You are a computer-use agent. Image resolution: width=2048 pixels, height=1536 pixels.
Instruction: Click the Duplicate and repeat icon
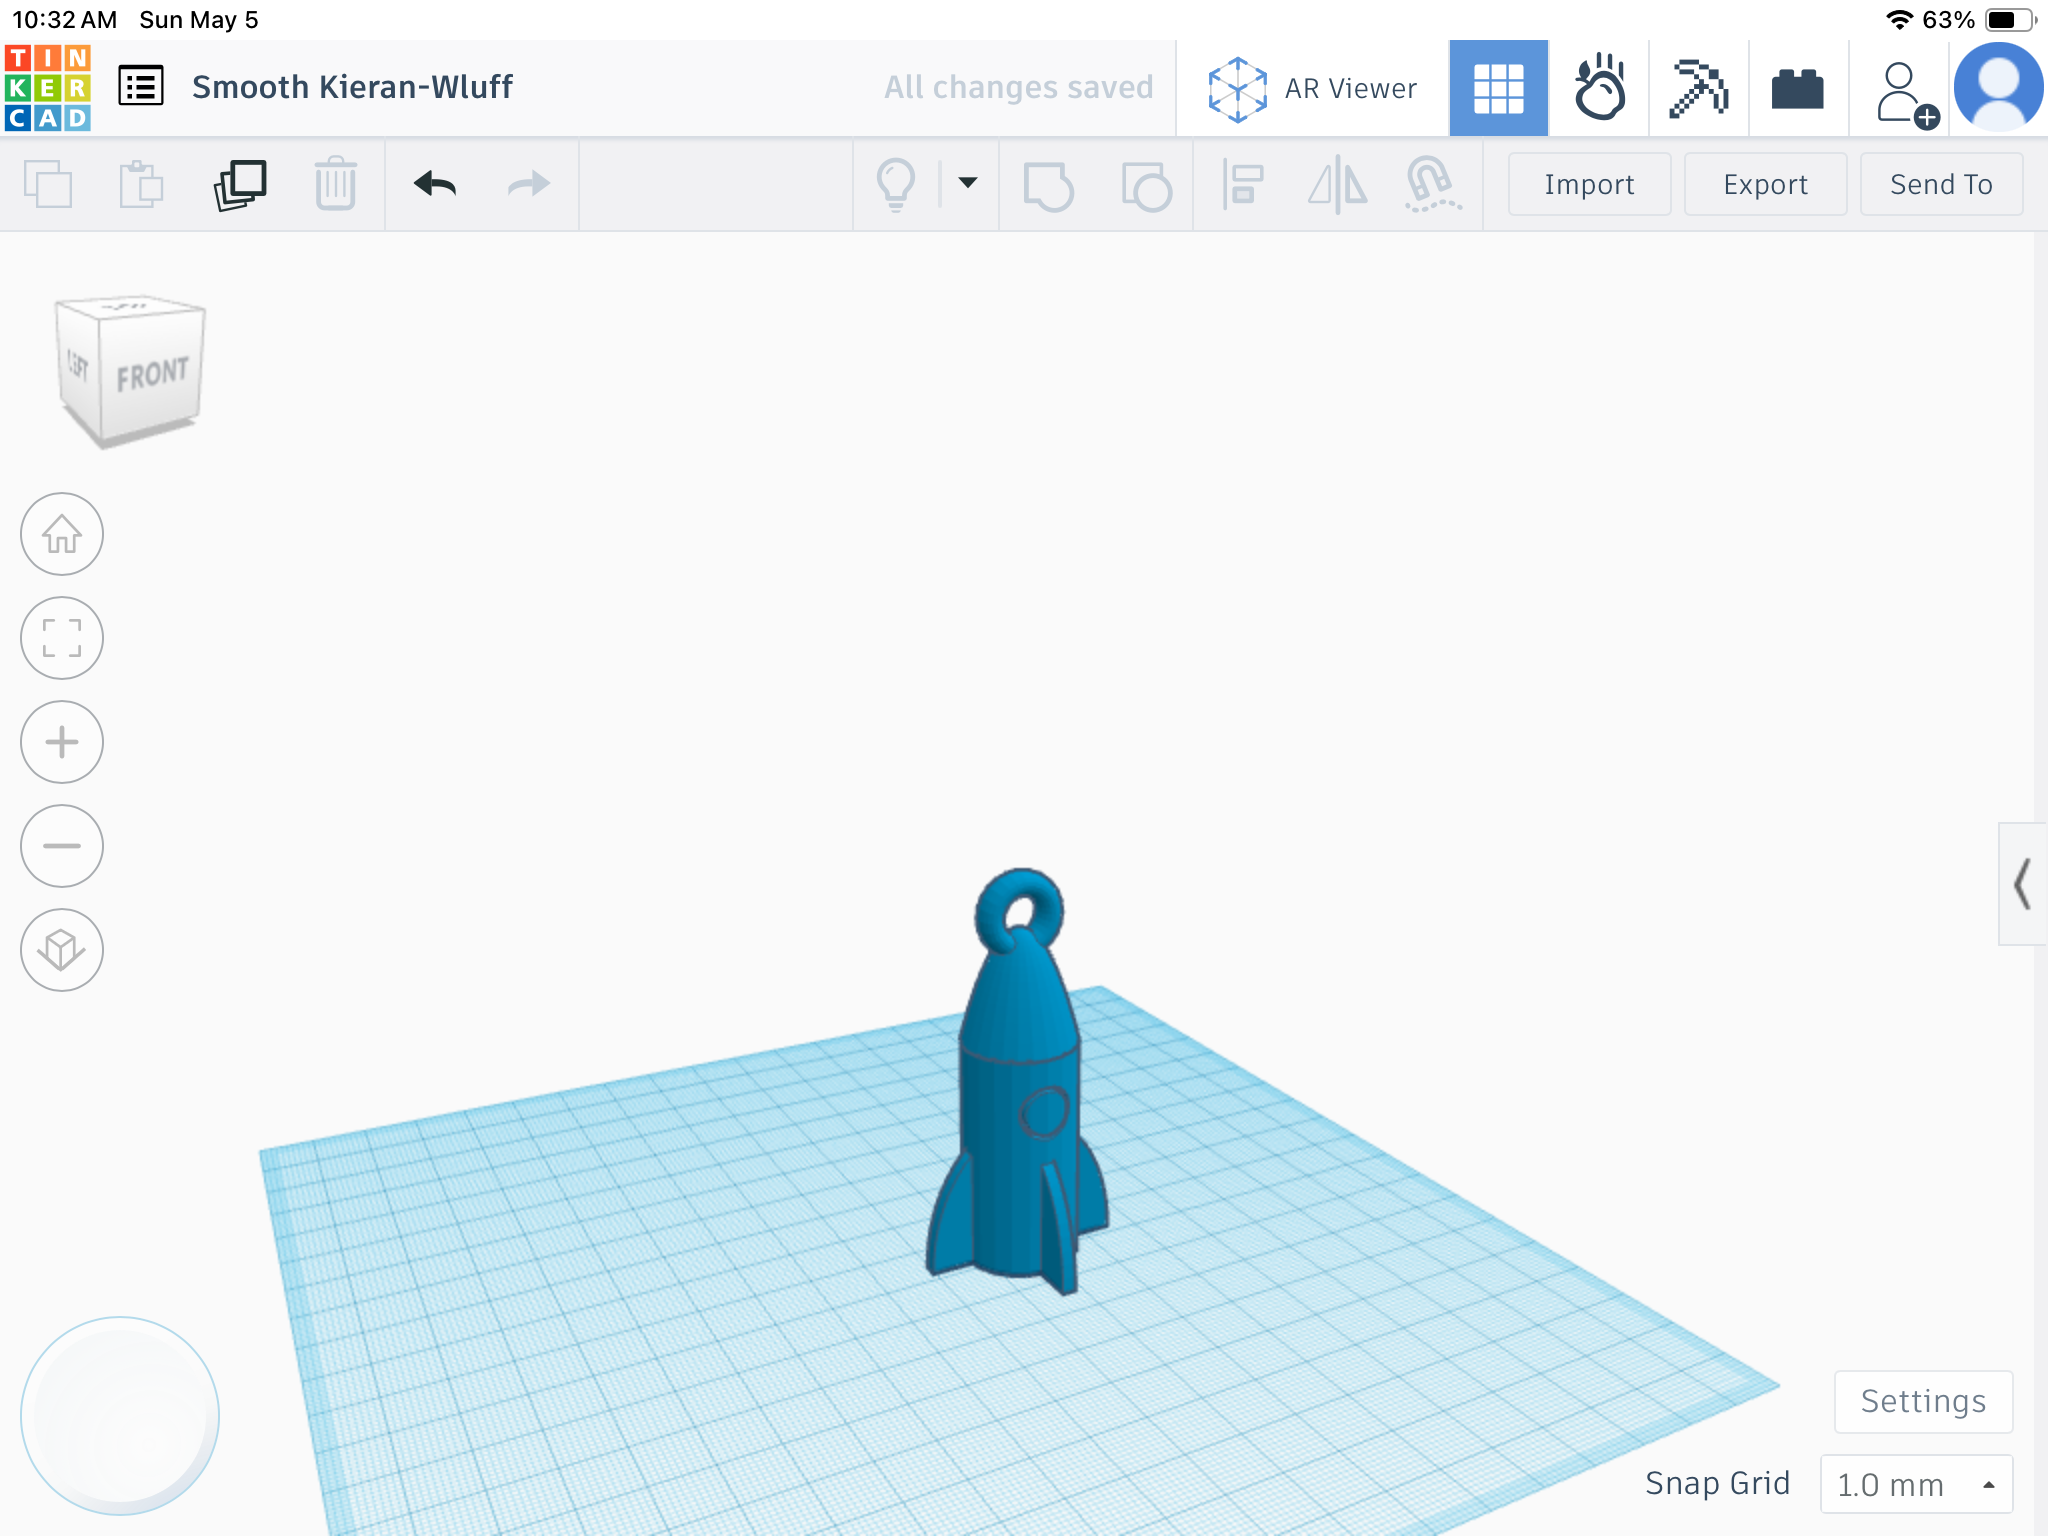pyautogui.click(x=240, y=185)
